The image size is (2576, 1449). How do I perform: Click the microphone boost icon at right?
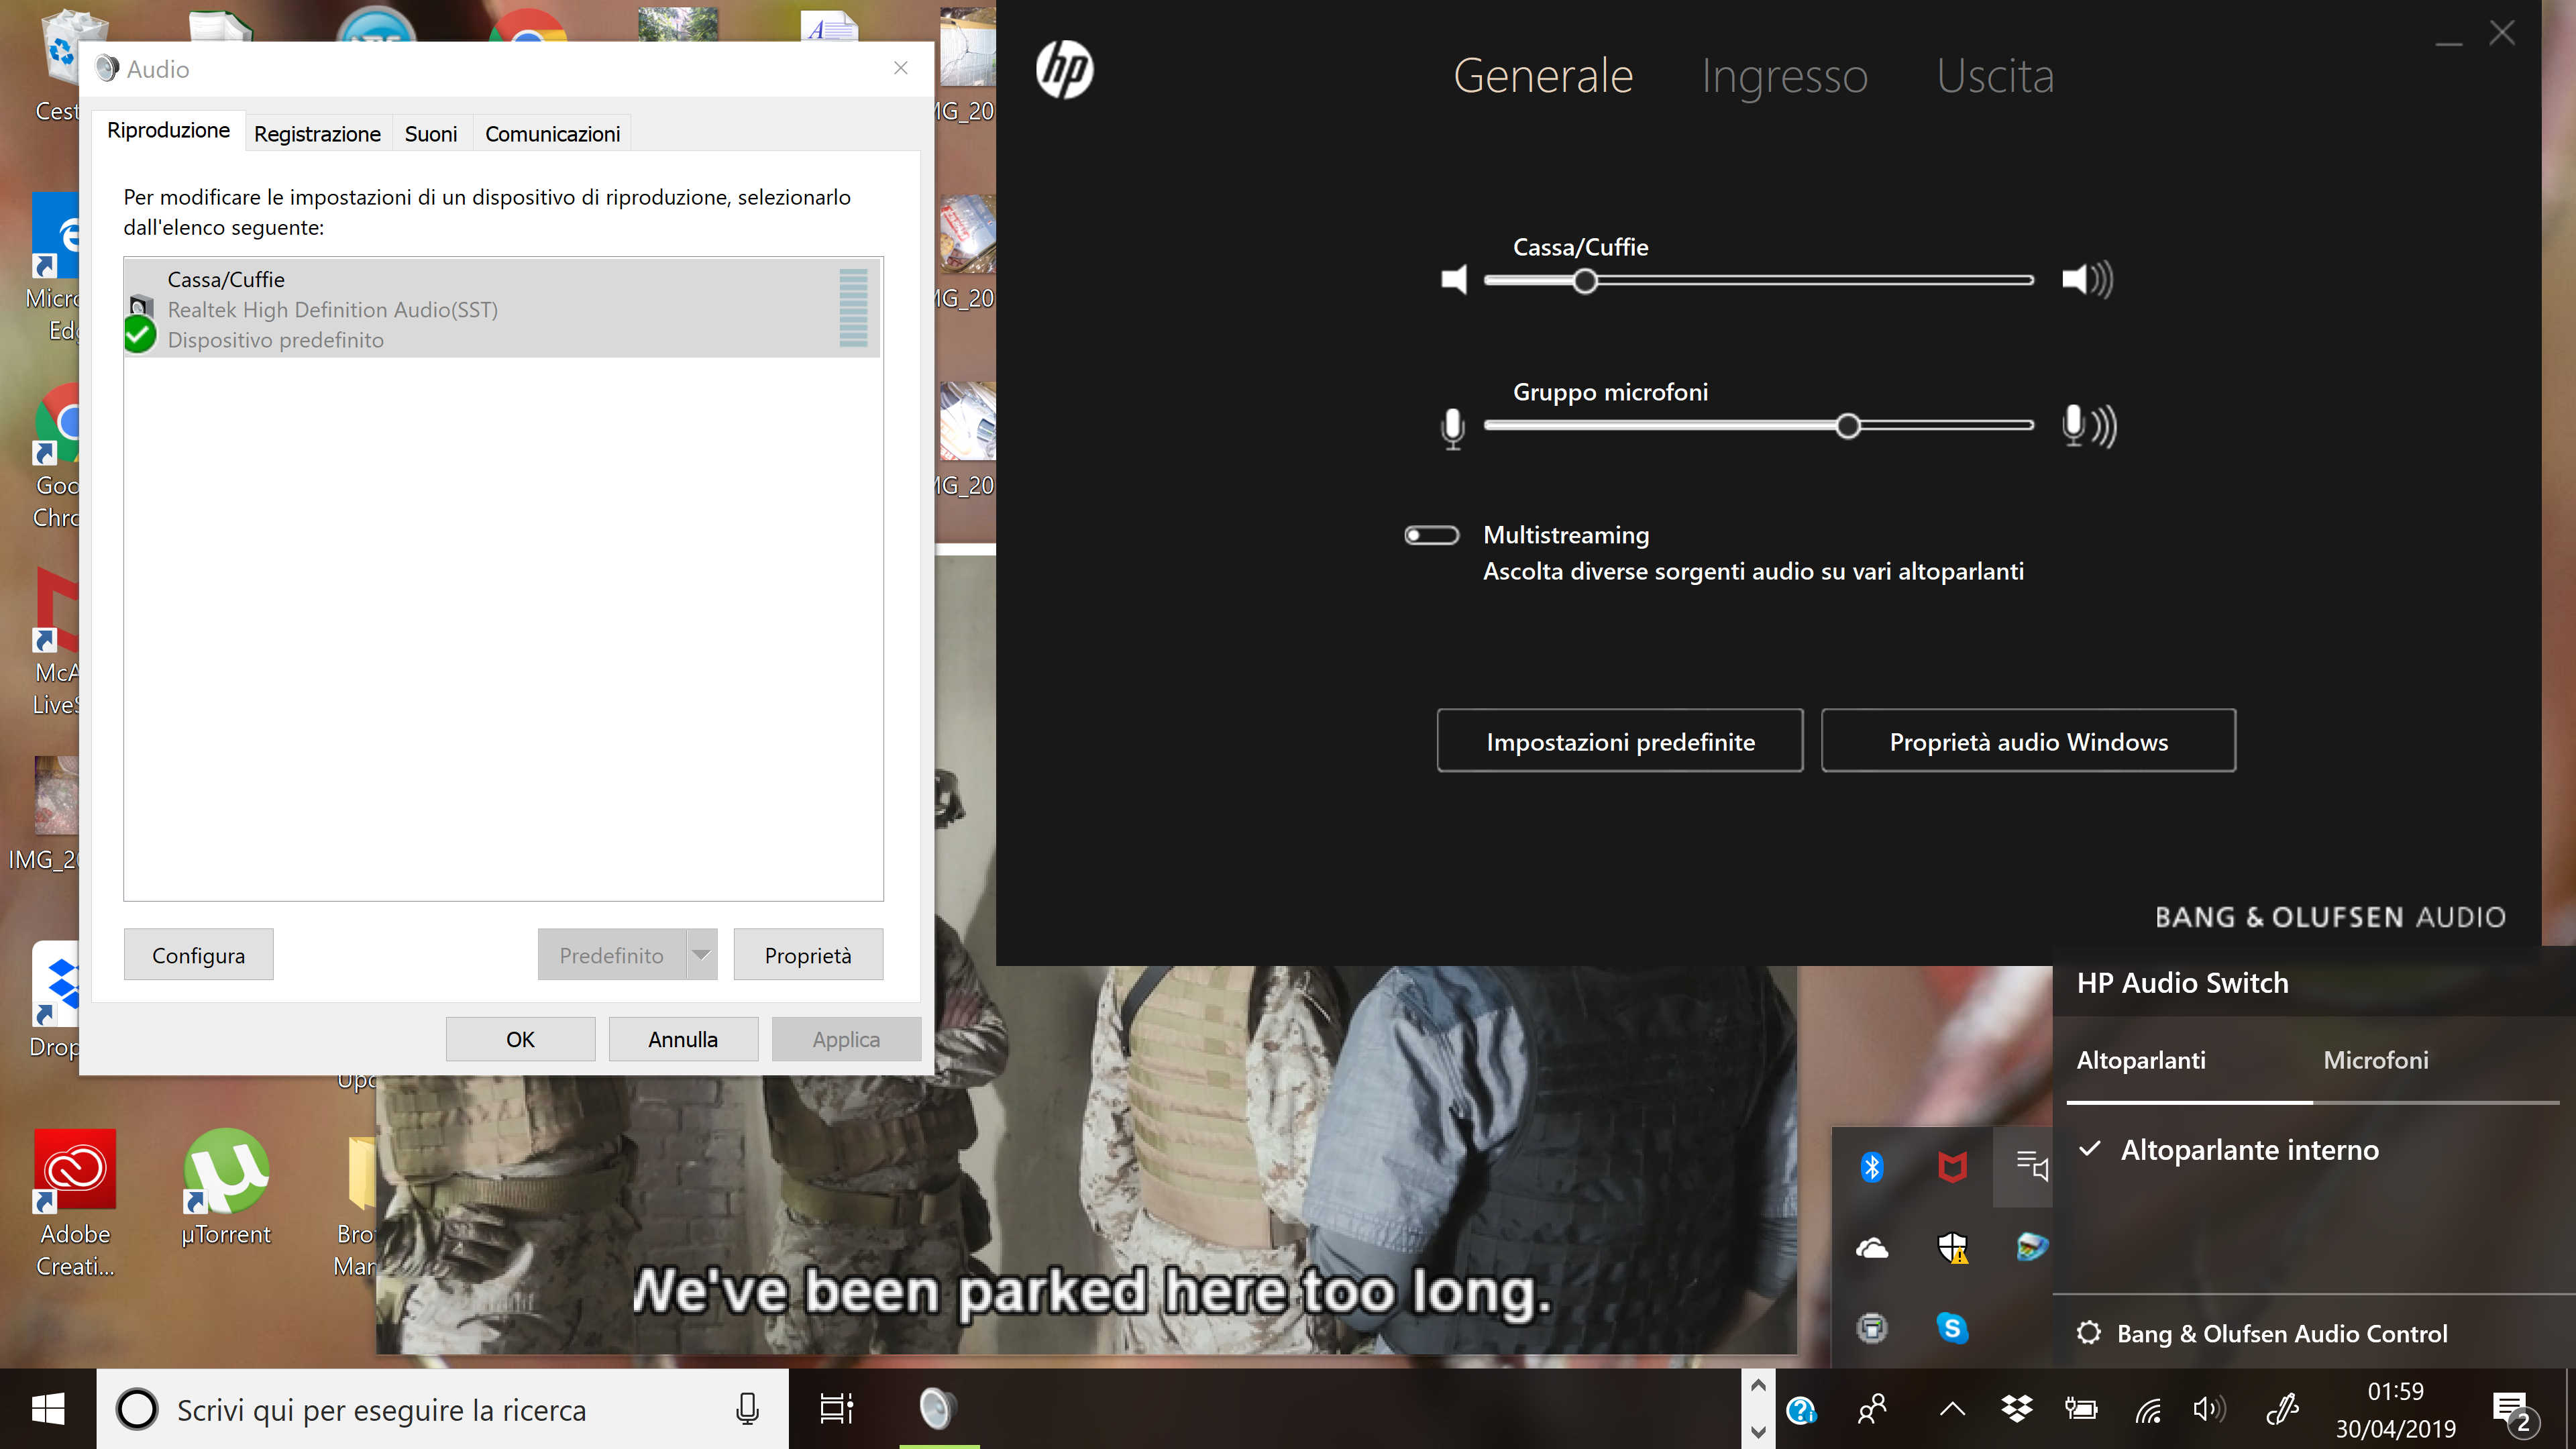pos(2088,426)
